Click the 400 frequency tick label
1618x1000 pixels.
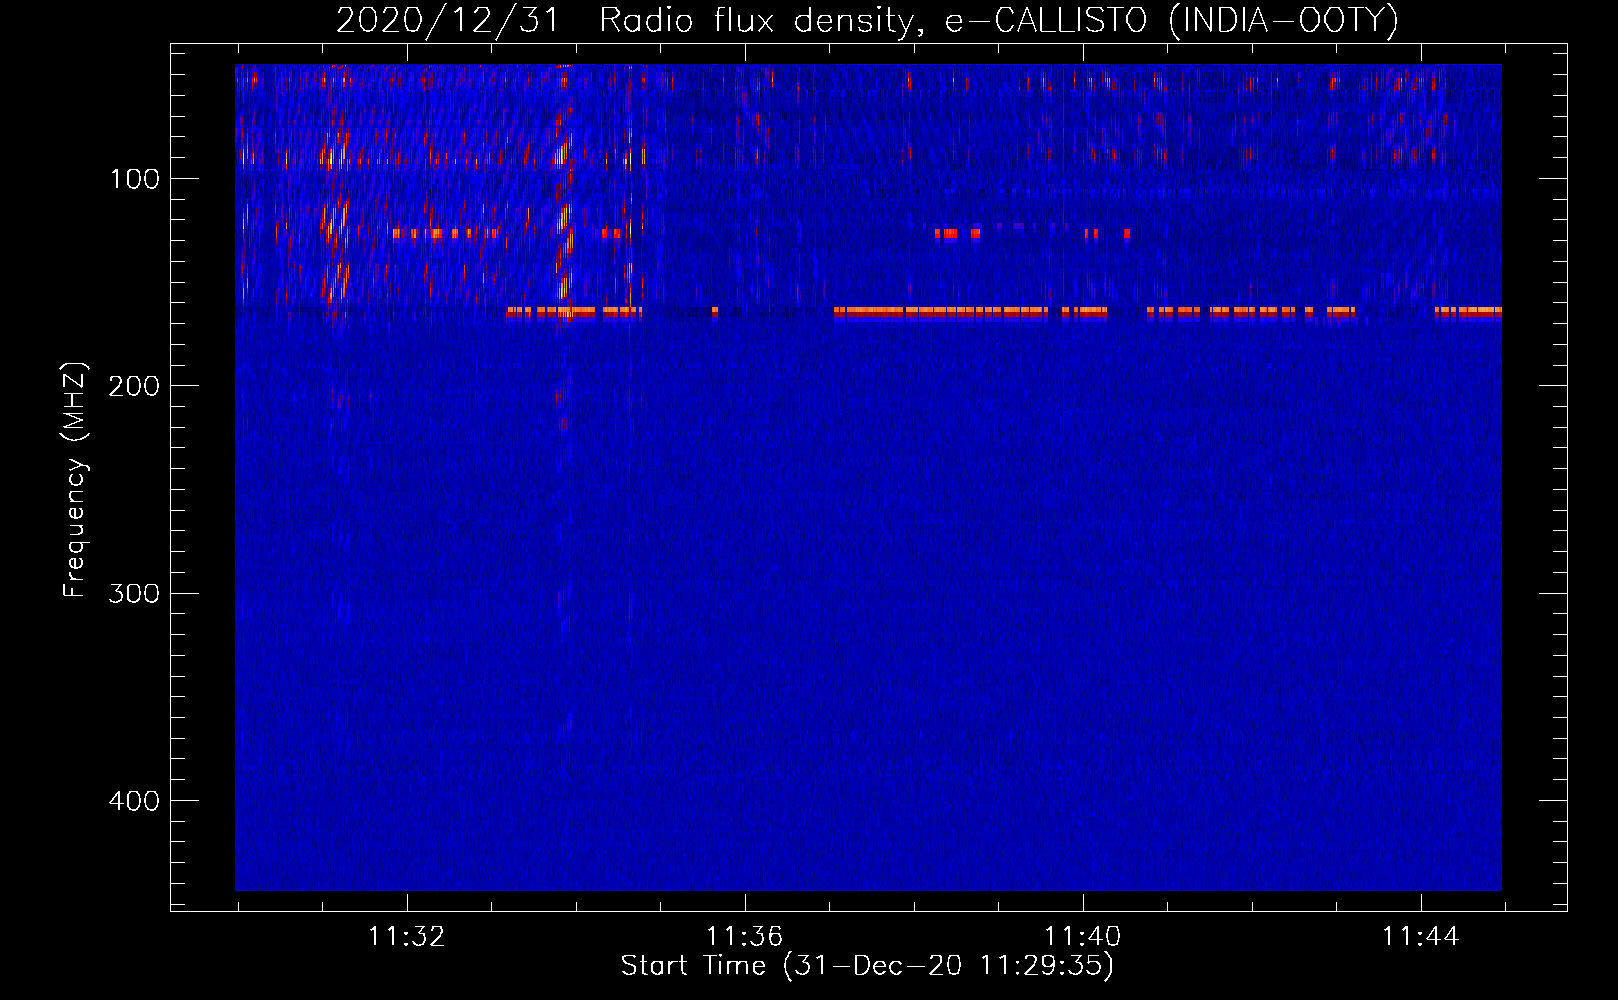[134, 801]
